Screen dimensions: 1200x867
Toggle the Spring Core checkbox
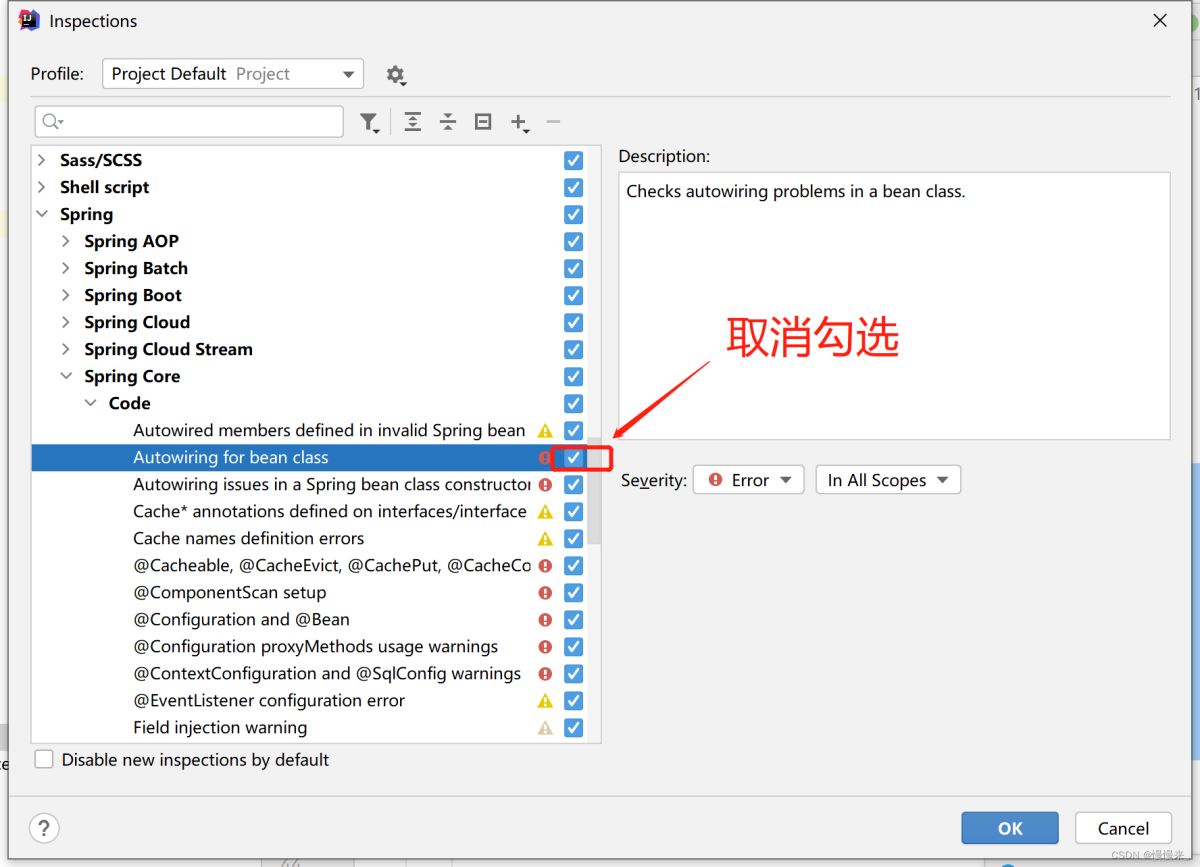click(573, 376)
